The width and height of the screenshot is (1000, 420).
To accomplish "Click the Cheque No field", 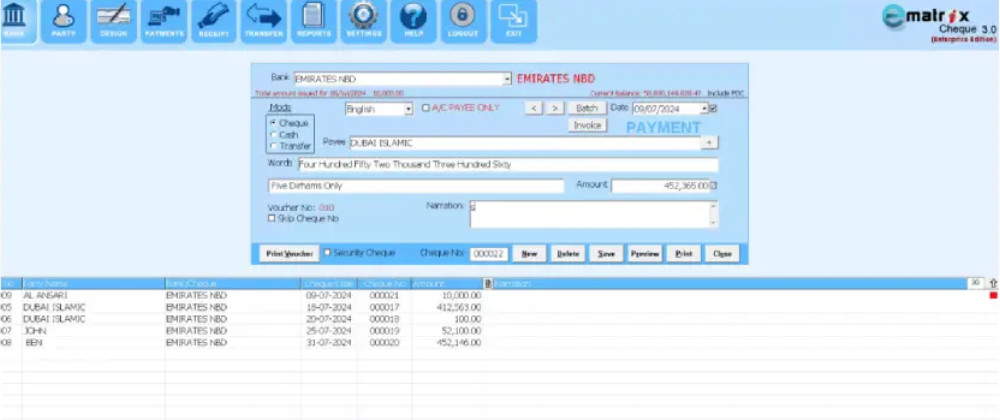I will pyautogui.click(x=489, y=254).
